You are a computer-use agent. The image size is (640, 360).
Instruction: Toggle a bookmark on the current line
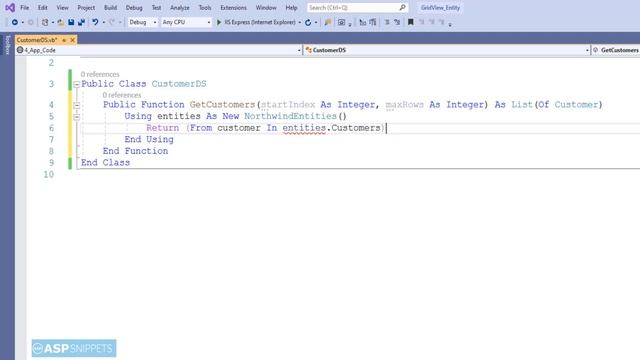tap(411, 22)
